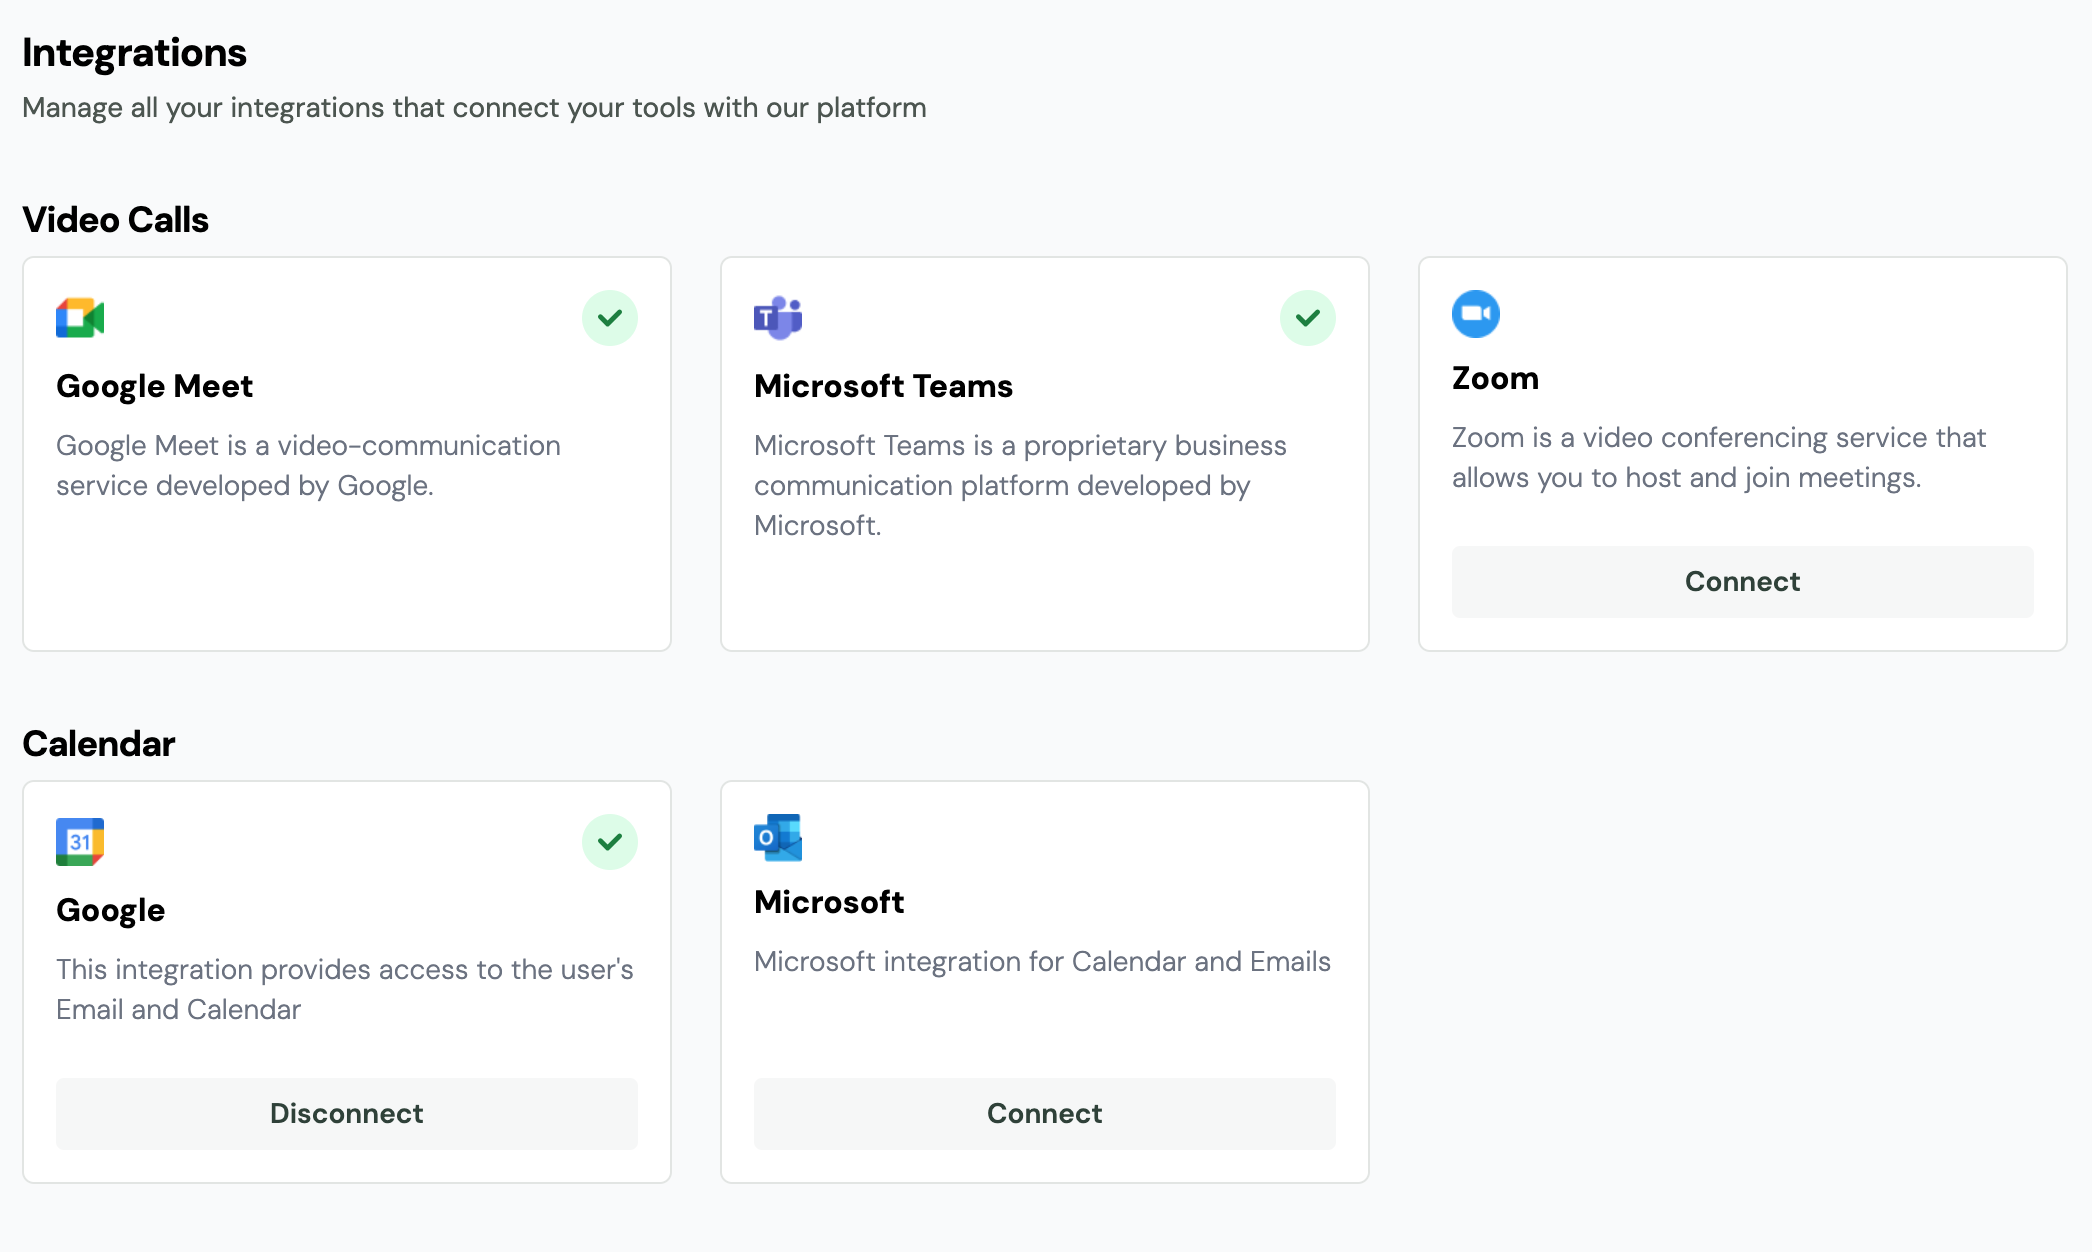Connect the Microsoft calendar integration
The width and height of the screenshot is (2092, 1252).
pyautogui.click(x=1044, y=1114)
